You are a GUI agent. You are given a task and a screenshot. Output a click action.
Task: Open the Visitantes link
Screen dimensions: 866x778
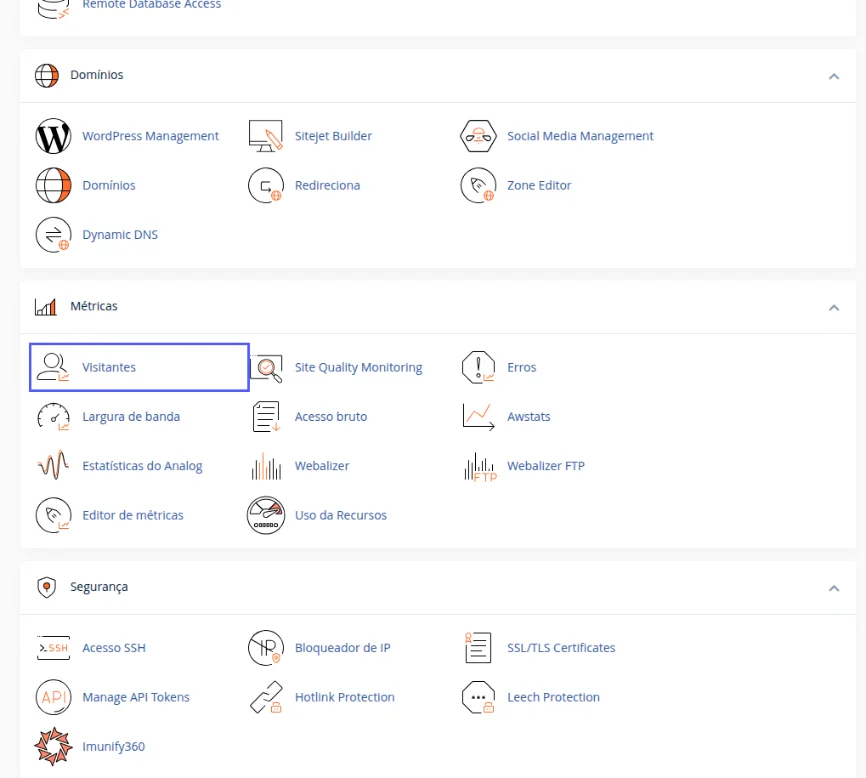[109, 367]
